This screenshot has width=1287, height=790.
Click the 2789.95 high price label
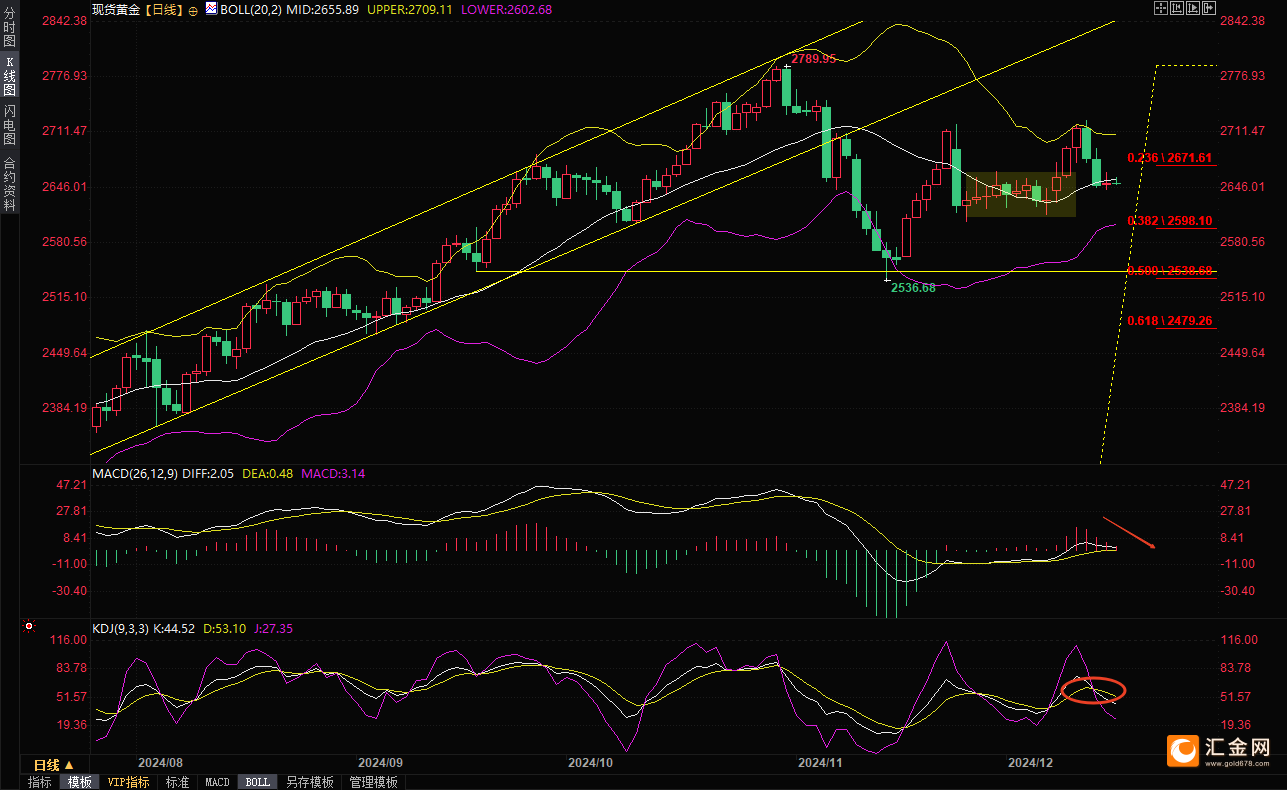coord(813,59)
